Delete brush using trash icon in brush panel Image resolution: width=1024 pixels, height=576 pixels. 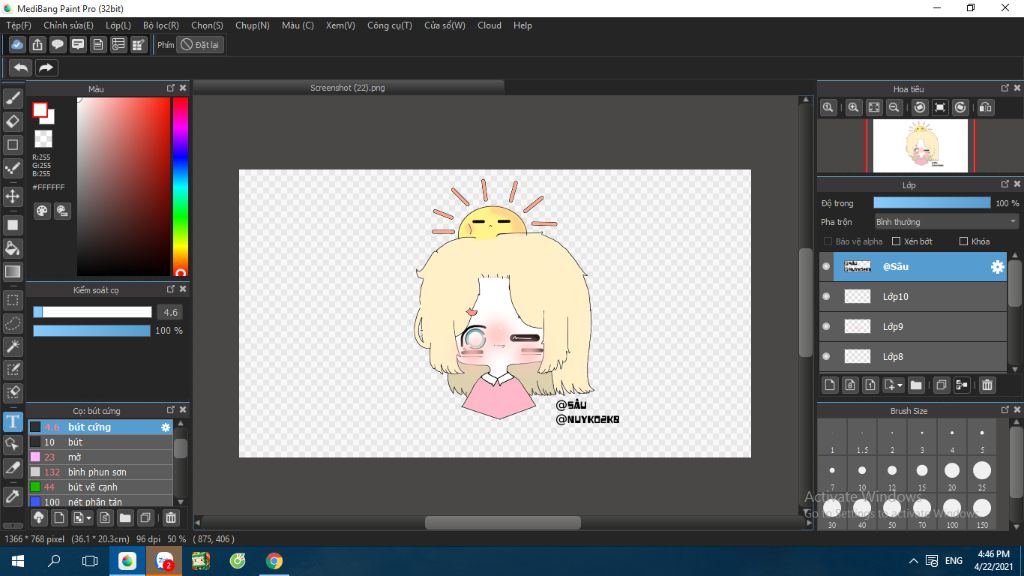coord(170,518)
